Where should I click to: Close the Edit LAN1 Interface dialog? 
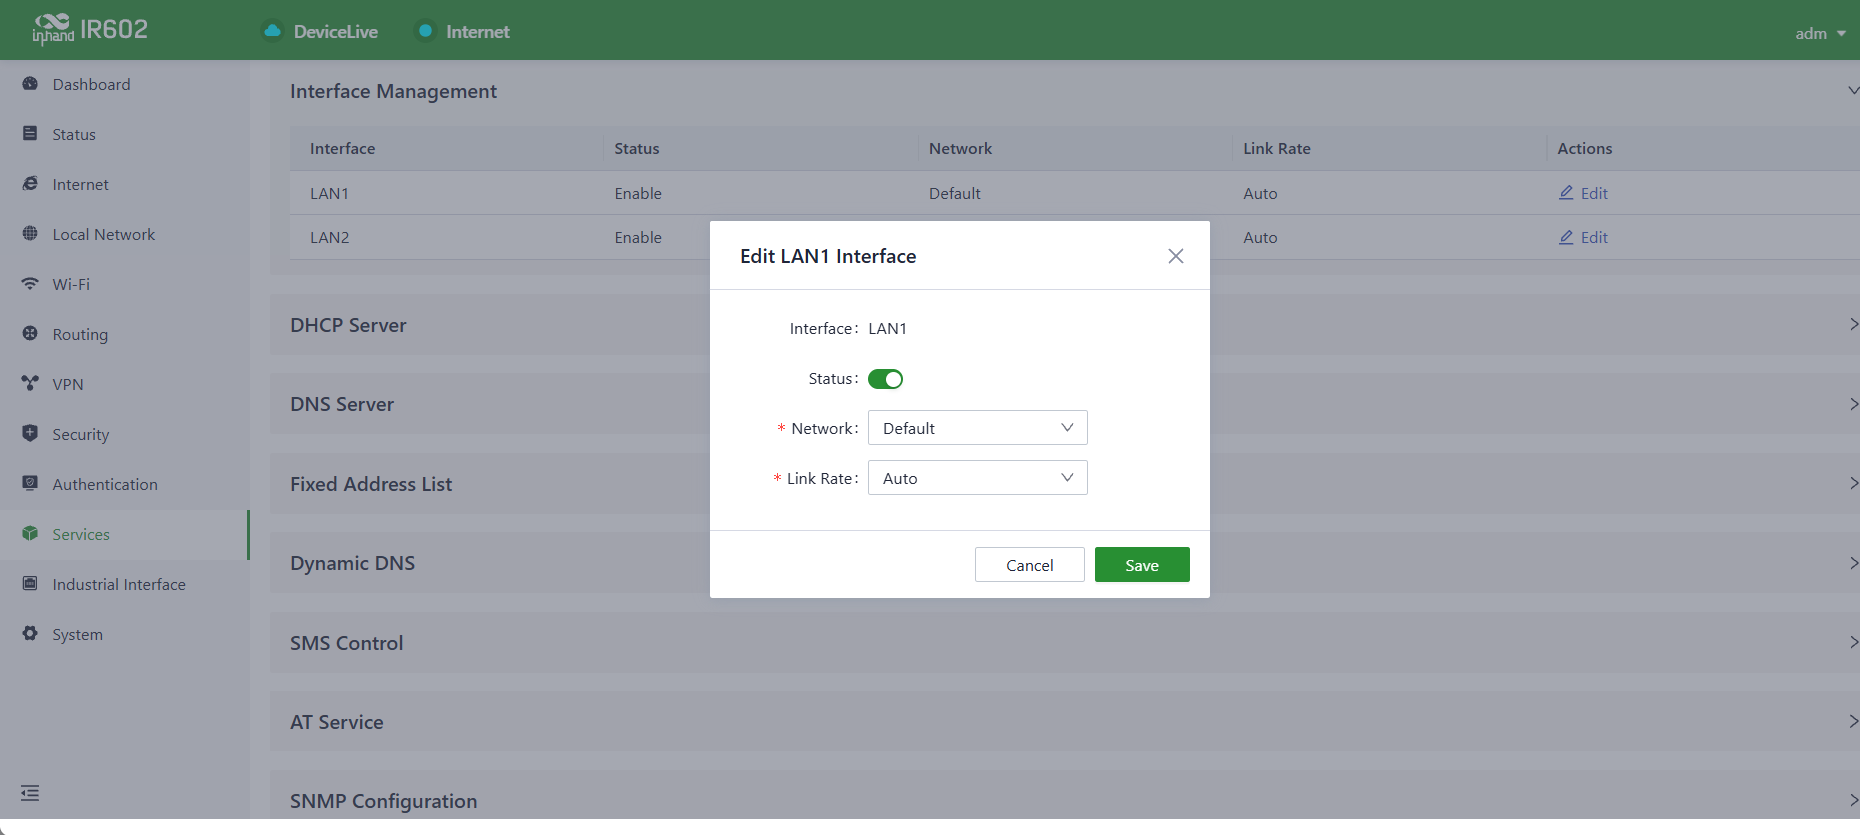(1176, 256)
